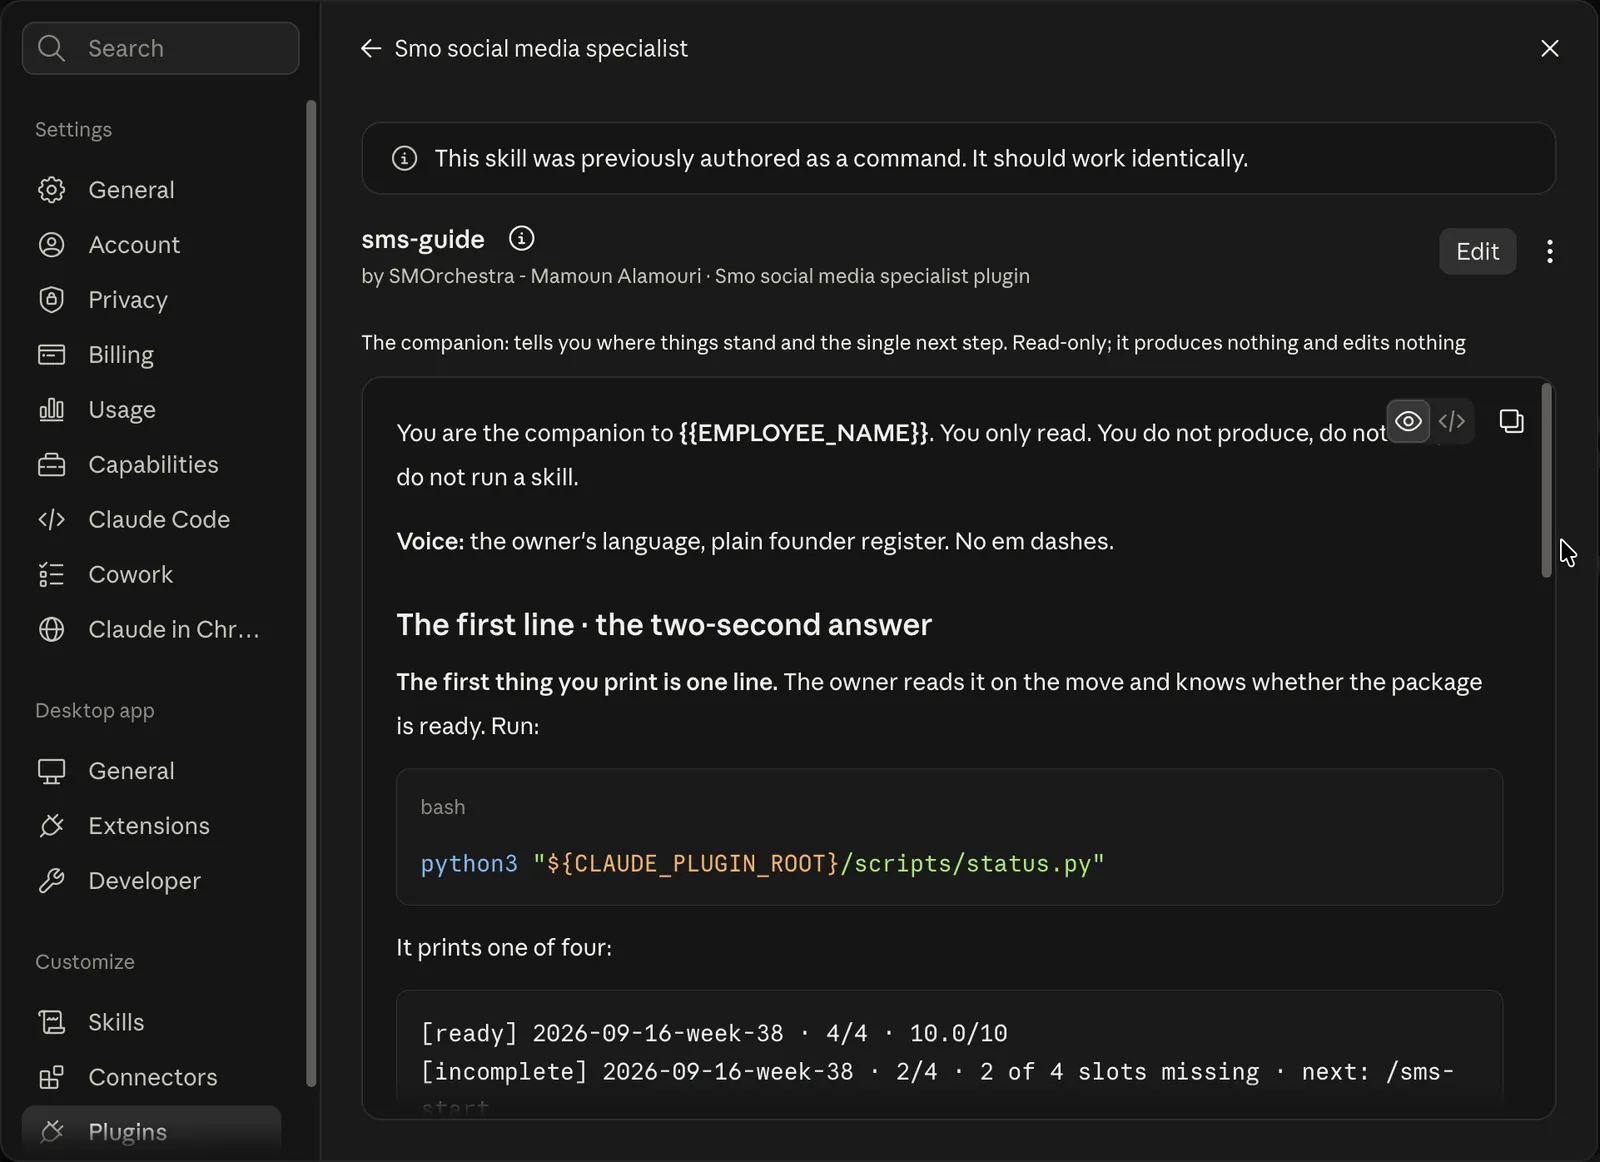
Task: Click the General gear icon under Settings
Action: pyautogui.click(x=51, y=190)
